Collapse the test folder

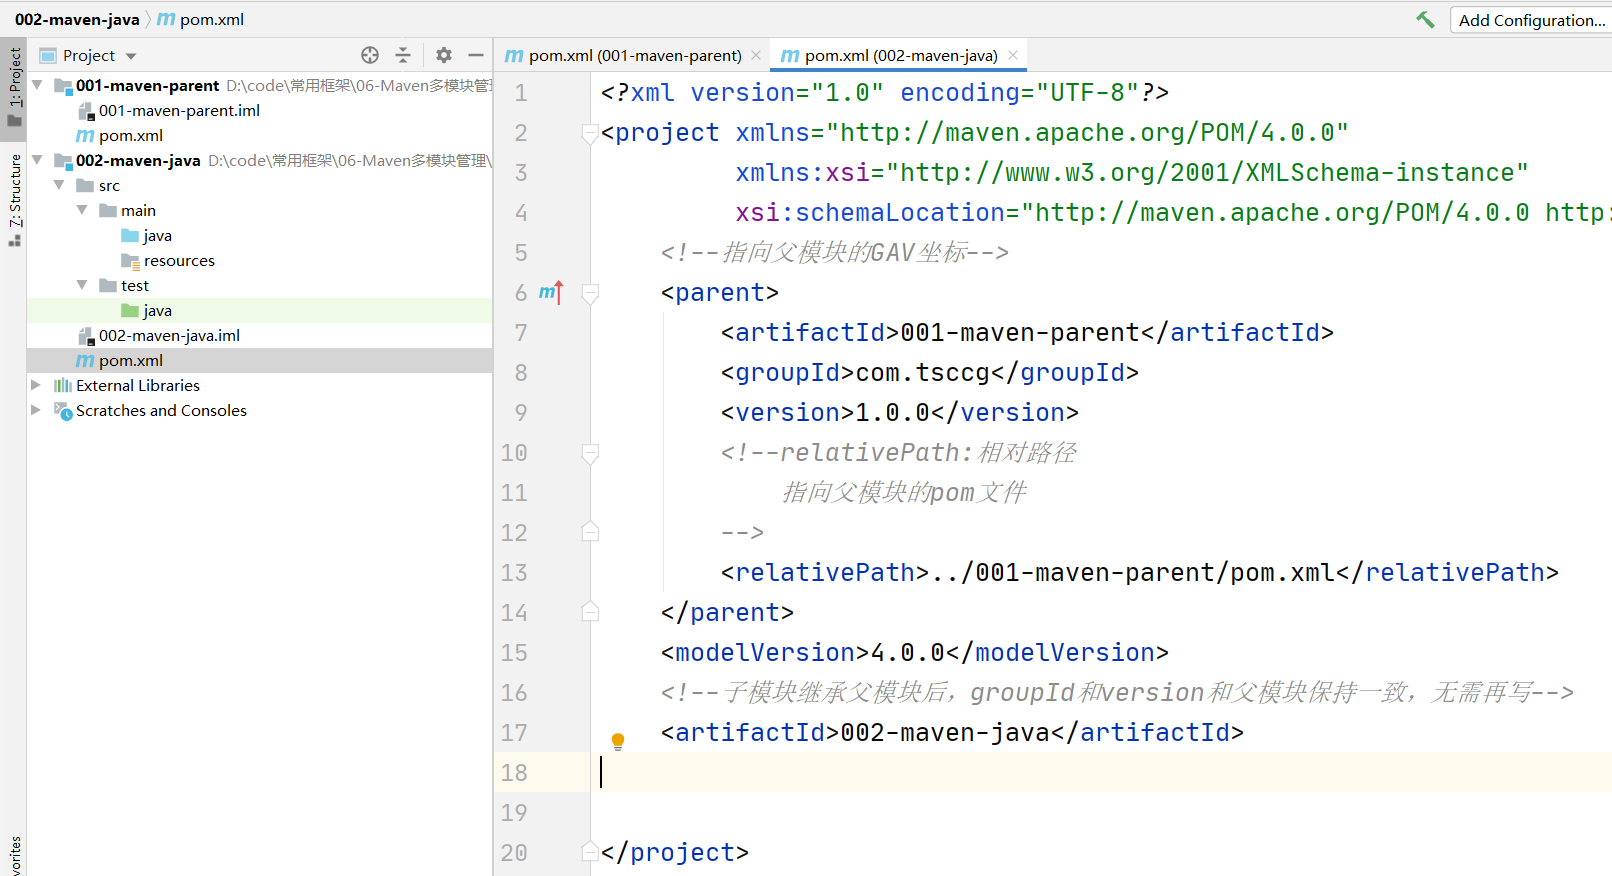coord(83,285)
